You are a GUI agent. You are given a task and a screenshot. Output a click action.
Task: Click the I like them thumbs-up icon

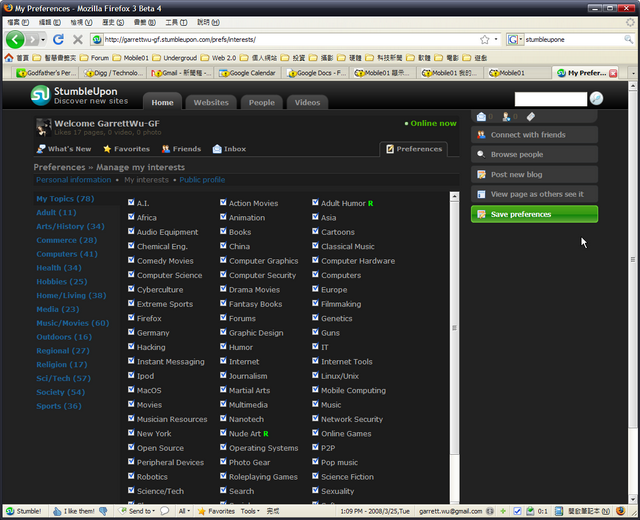pyautogui.click(x=57, y=511)
